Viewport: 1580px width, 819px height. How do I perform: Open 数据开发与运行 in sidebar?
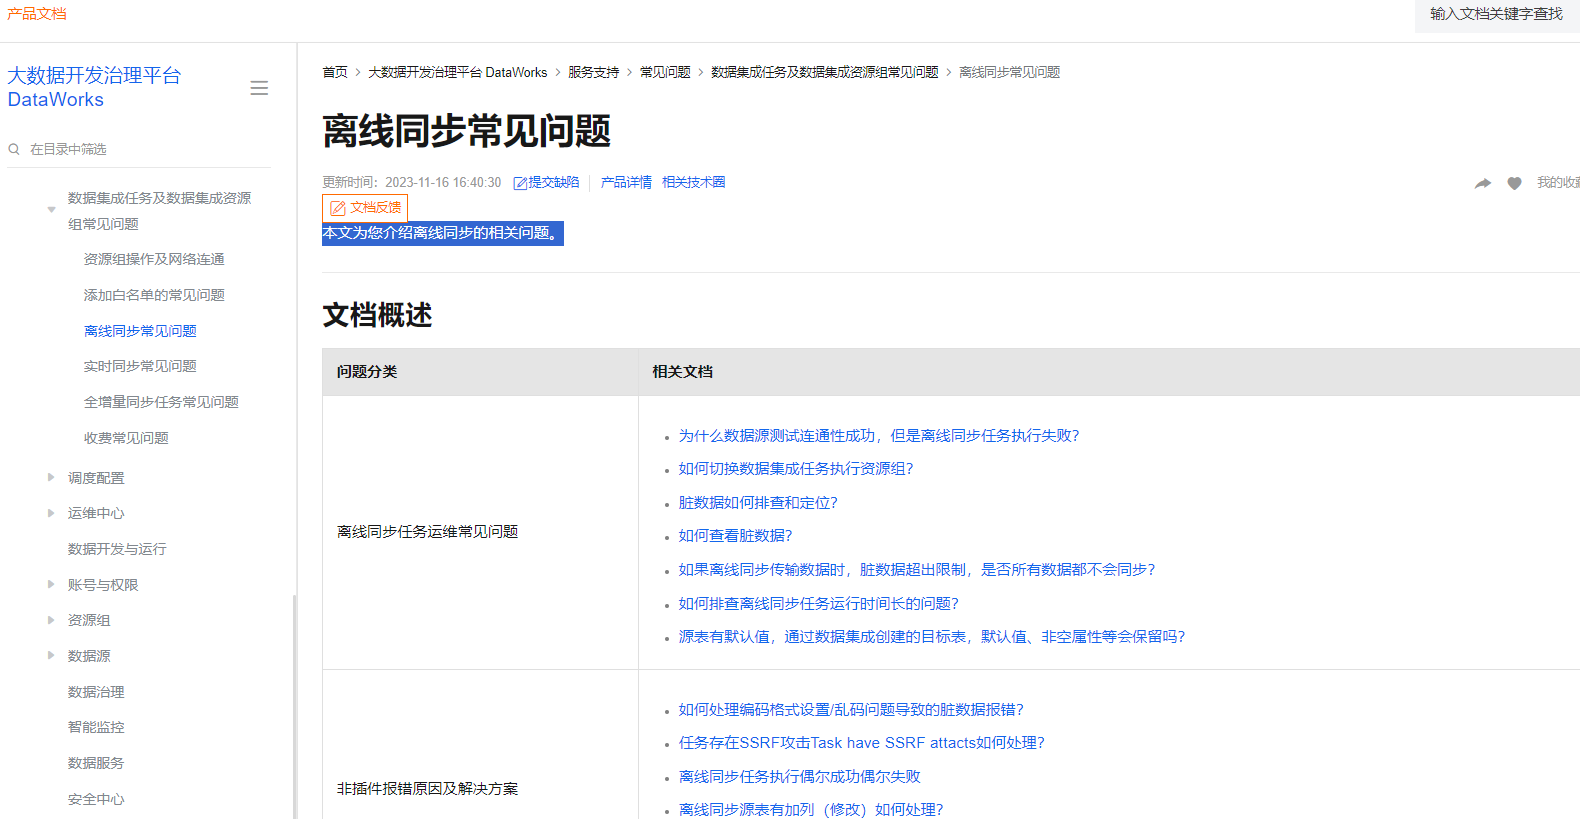click(x=117, y=549)
